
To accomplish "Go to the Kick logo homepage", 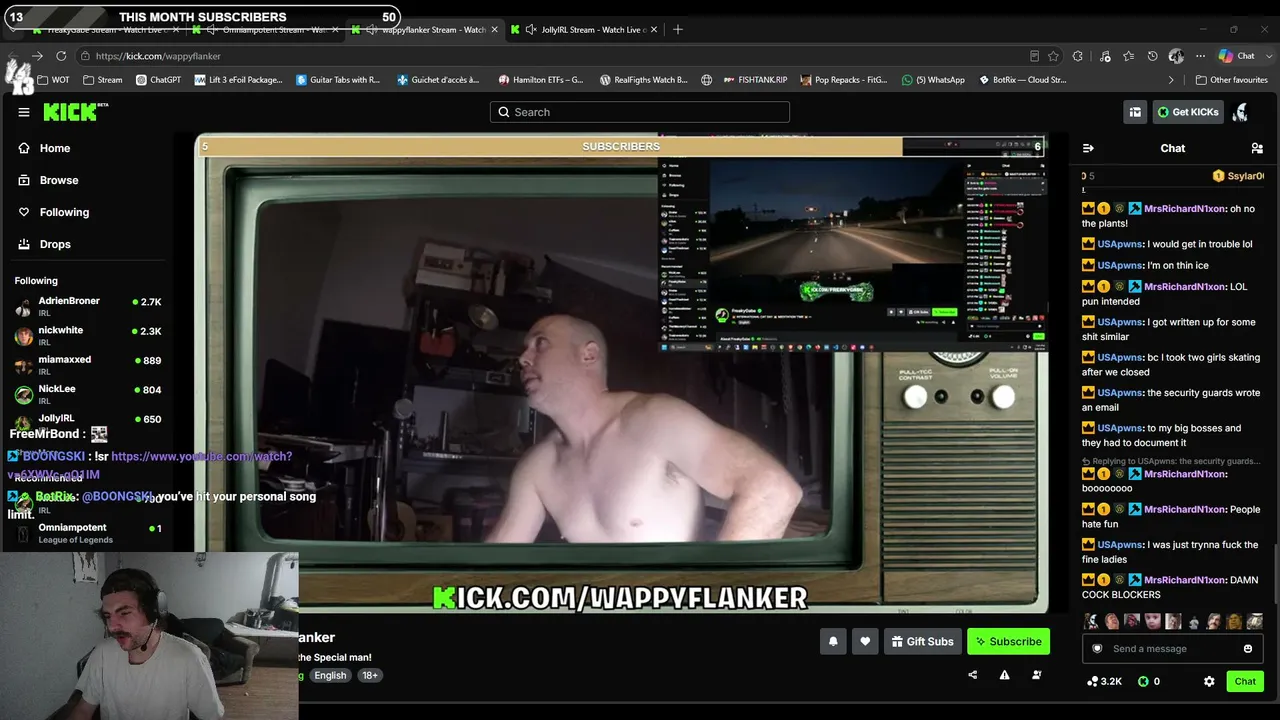I will pos(75,112).
